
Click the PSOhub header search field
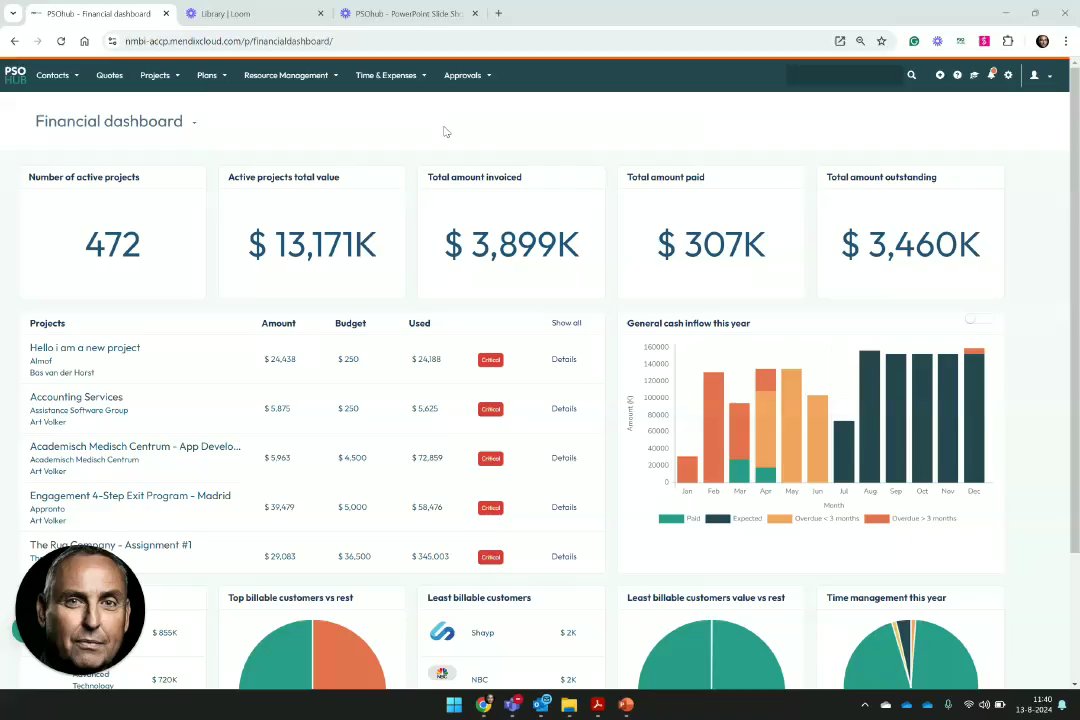point(844,75)
